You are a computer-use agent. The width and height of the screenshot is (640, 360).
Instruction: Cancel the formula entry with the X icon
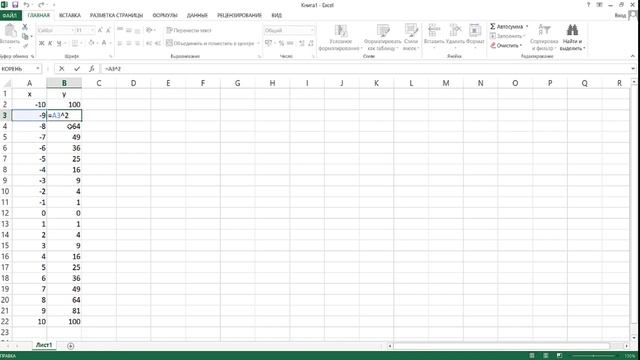click(62, 69)
